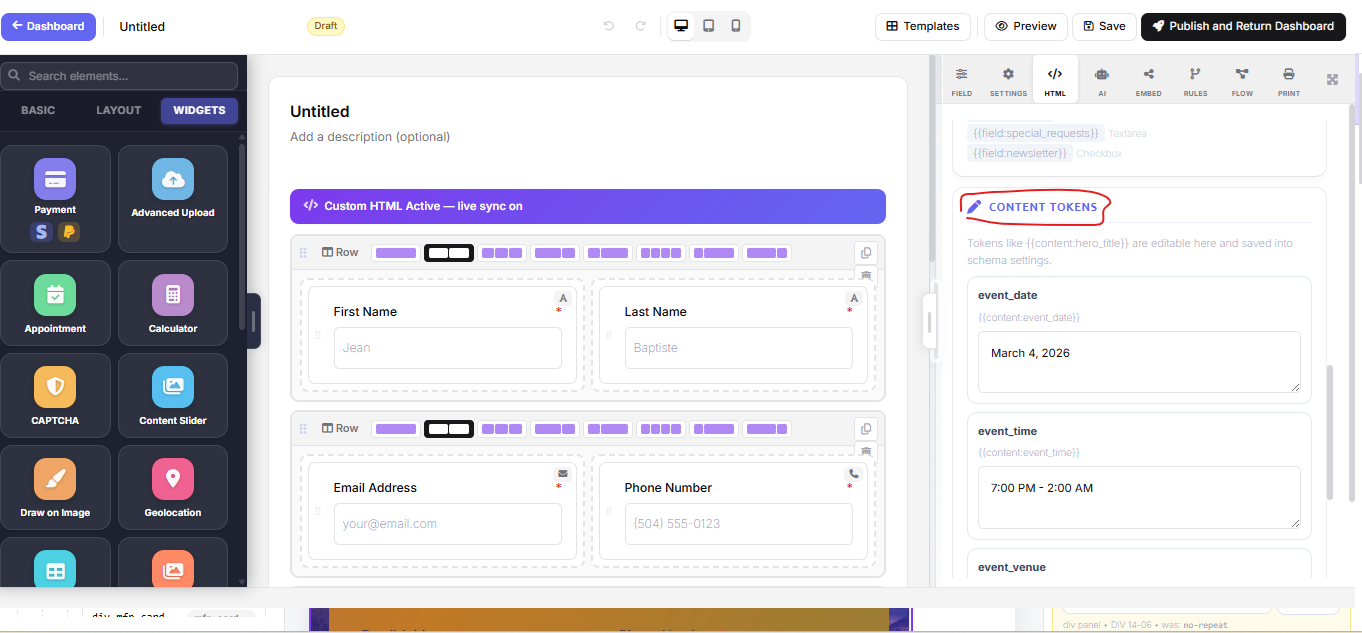Switch to the HTML panel tab

click(x=1055, y=81)
